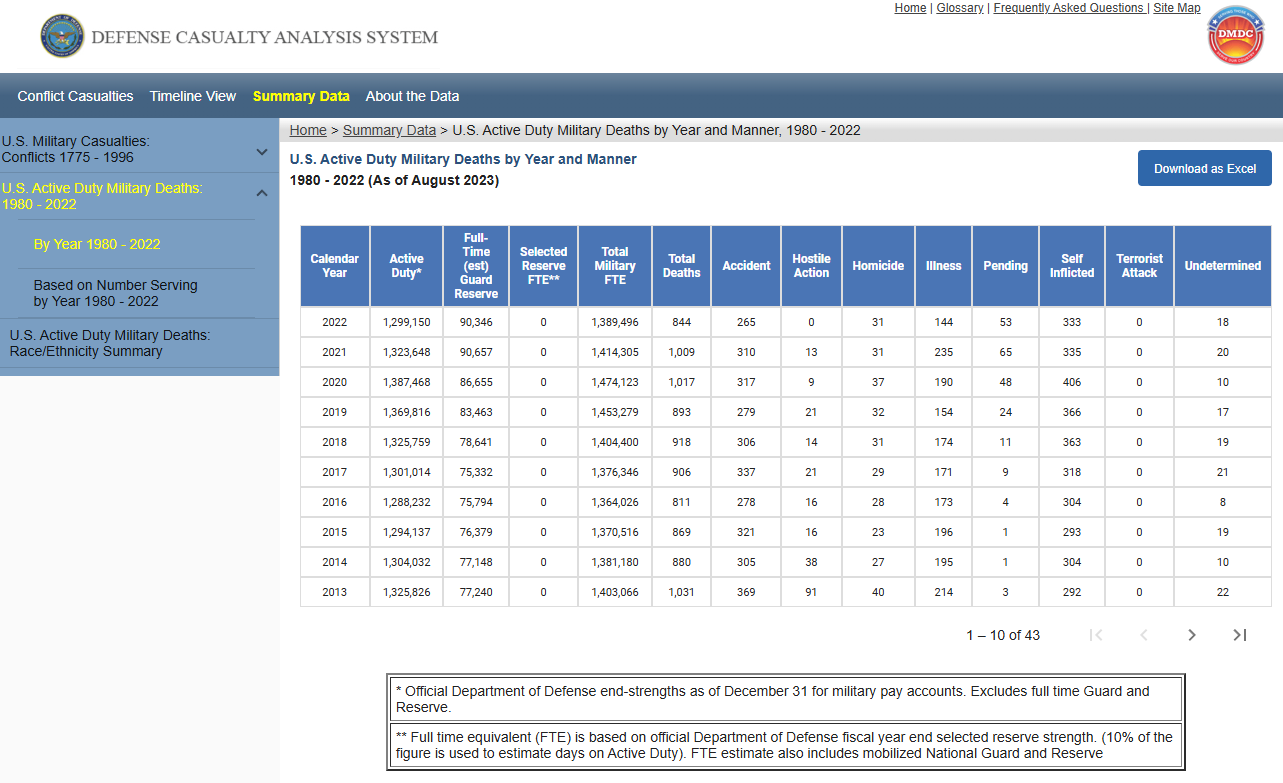Viewport: 1283px width, 783px height.
Task: Click Summary Data in the breadcrumb
Action: (x=389, y=130)
